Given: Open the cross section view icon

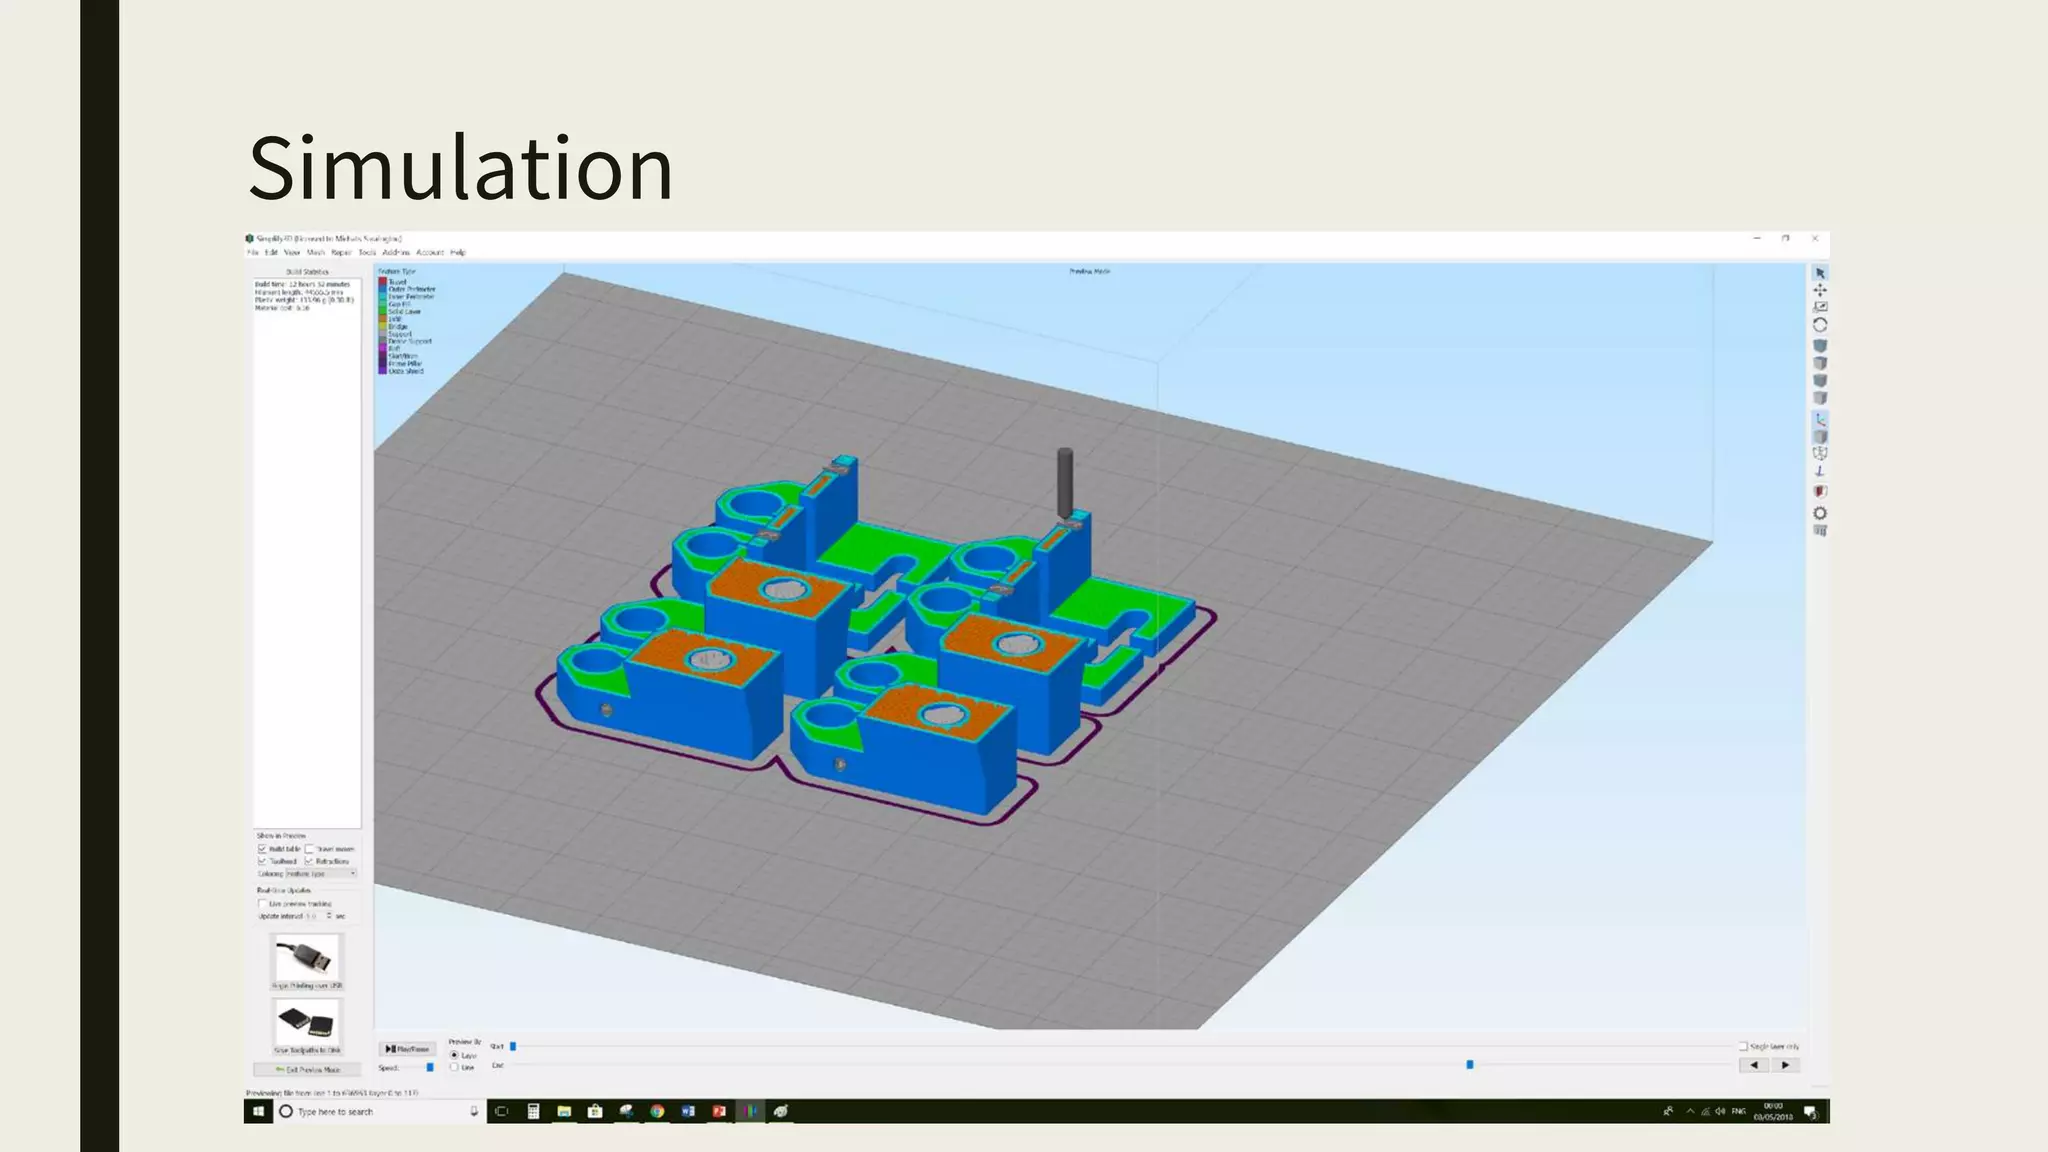Looking at the screenshot, I should [1820, 492].
